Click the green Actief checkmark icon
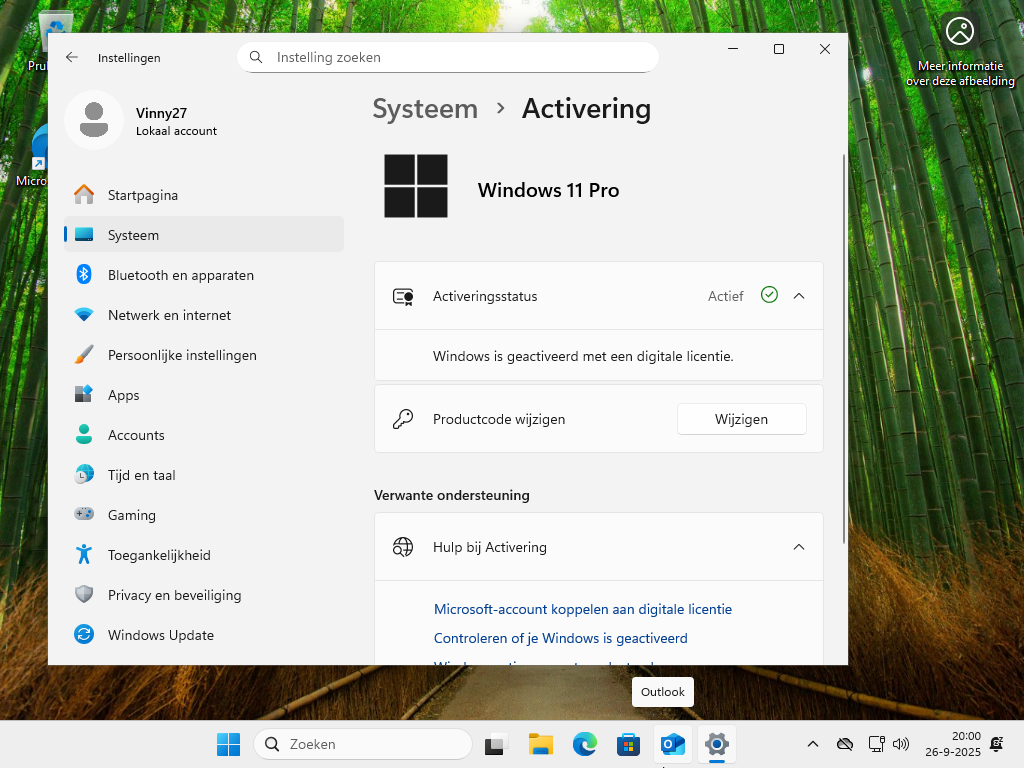Image resolution: width=1024 pixels, height=768 pixels. coord(769,295)
